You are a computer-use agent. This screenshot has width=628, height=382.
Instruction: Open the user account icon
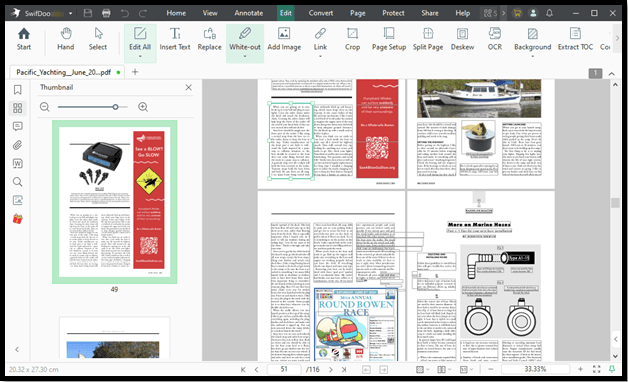point(533,13)
